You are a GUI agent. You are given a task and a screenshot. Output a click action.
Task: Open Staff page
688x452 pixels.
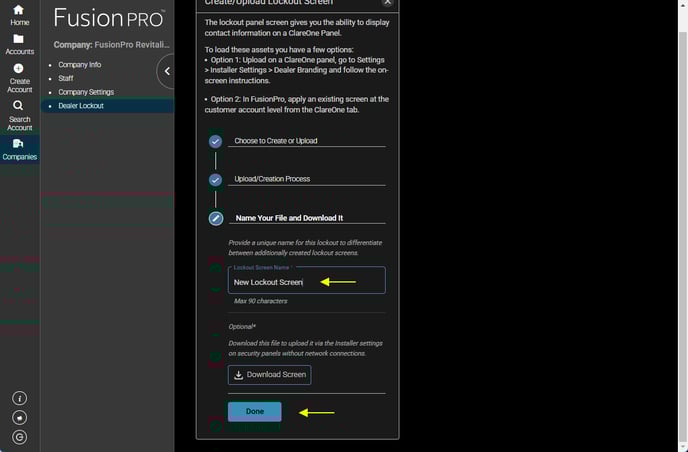click(66, 78)
